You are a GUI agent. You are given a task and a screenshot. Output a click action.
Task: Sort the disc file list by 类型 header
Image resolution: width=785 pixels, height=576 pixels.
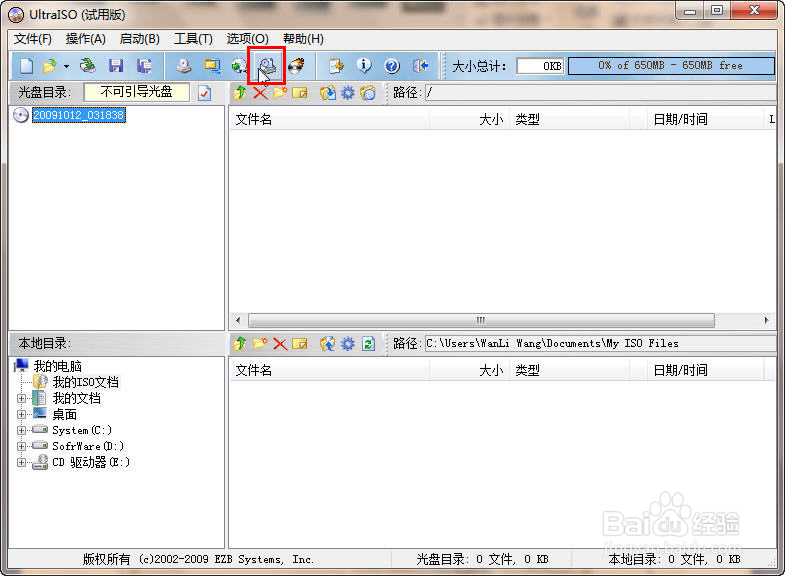tap(570, 120)
